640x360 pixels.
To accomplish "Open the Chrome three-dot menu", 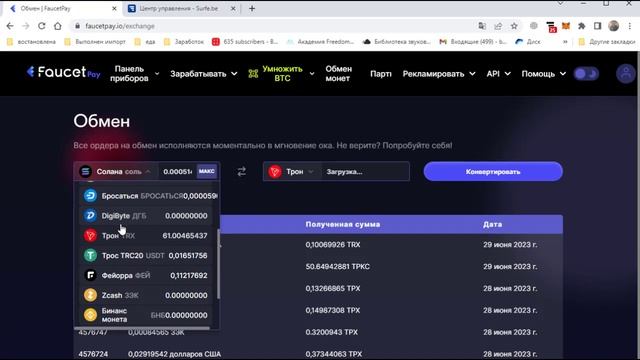I will [630, 26].
